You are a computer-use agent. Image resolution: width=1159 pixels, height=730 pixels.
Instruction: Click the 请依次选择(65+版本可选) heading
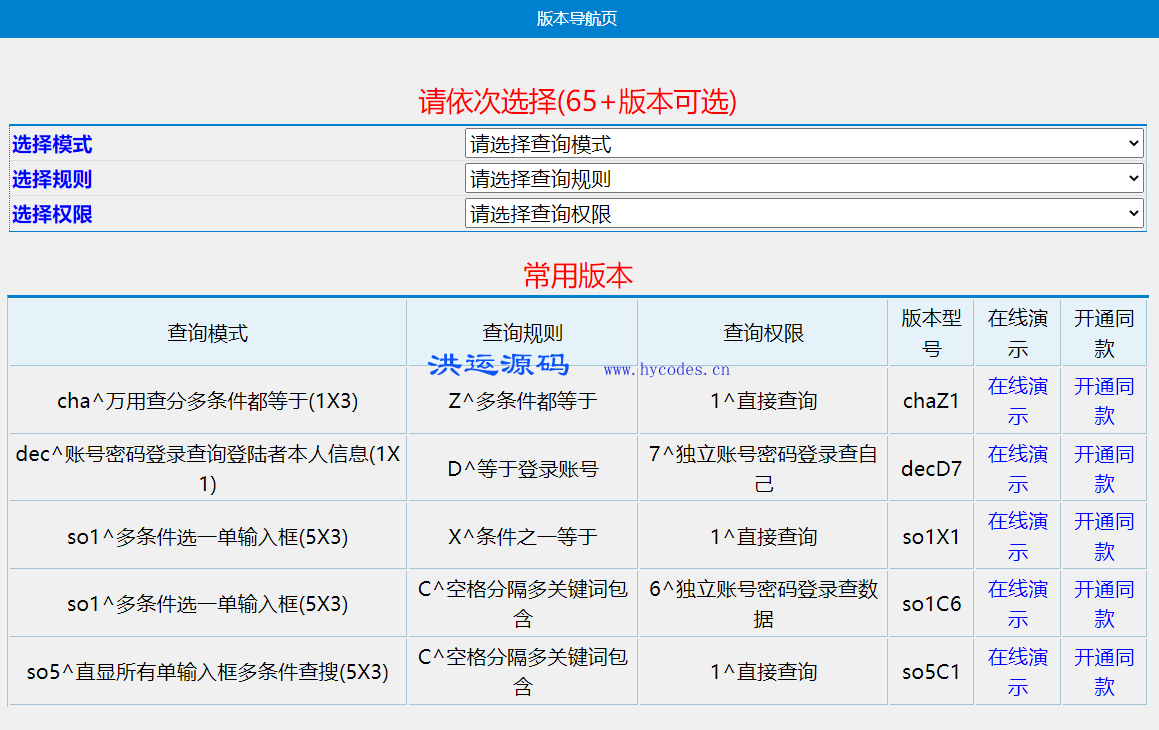577,101
